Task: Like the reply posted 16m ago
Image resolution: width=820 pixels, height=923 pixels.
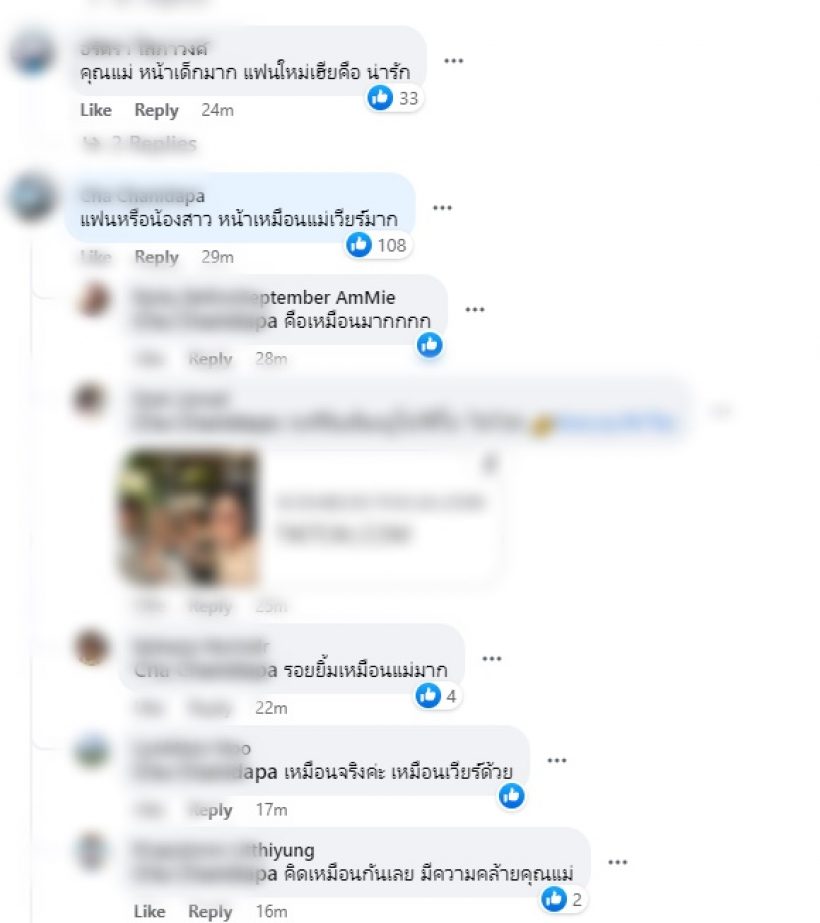Action: [x=150, y=911]
